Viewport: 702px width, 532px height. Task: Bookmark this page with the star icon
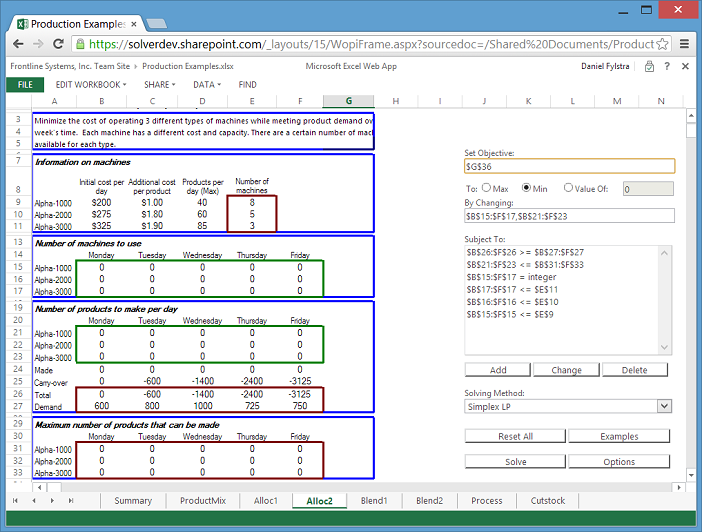[660, 44]
